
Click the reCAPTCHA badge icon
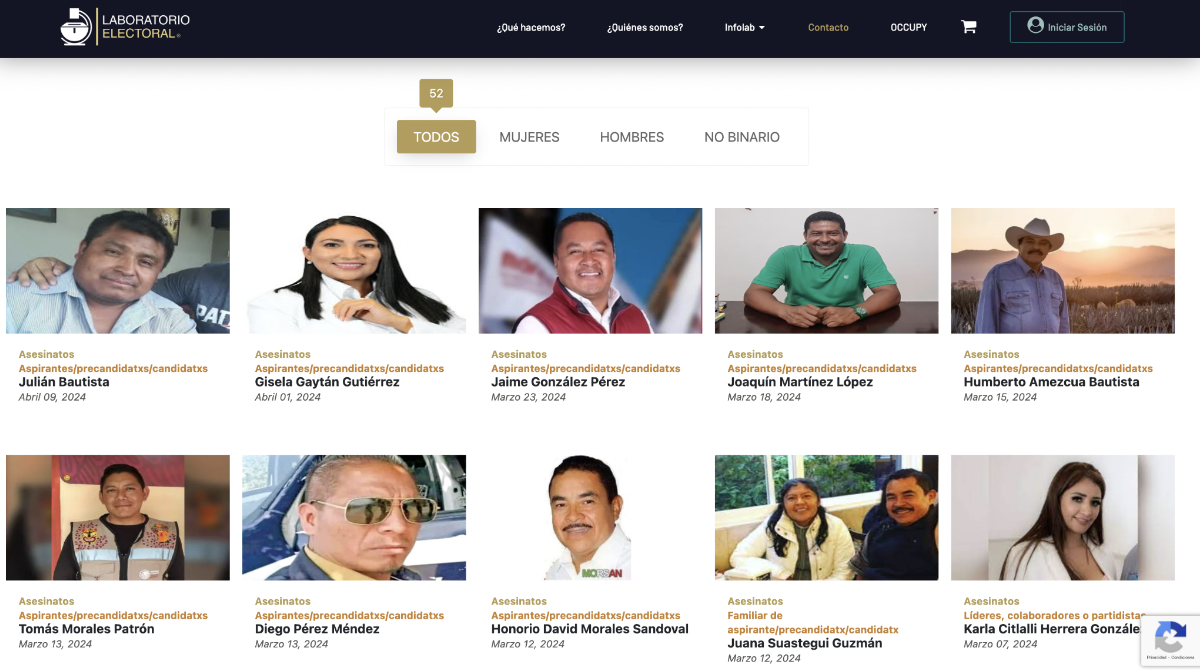1170,637
